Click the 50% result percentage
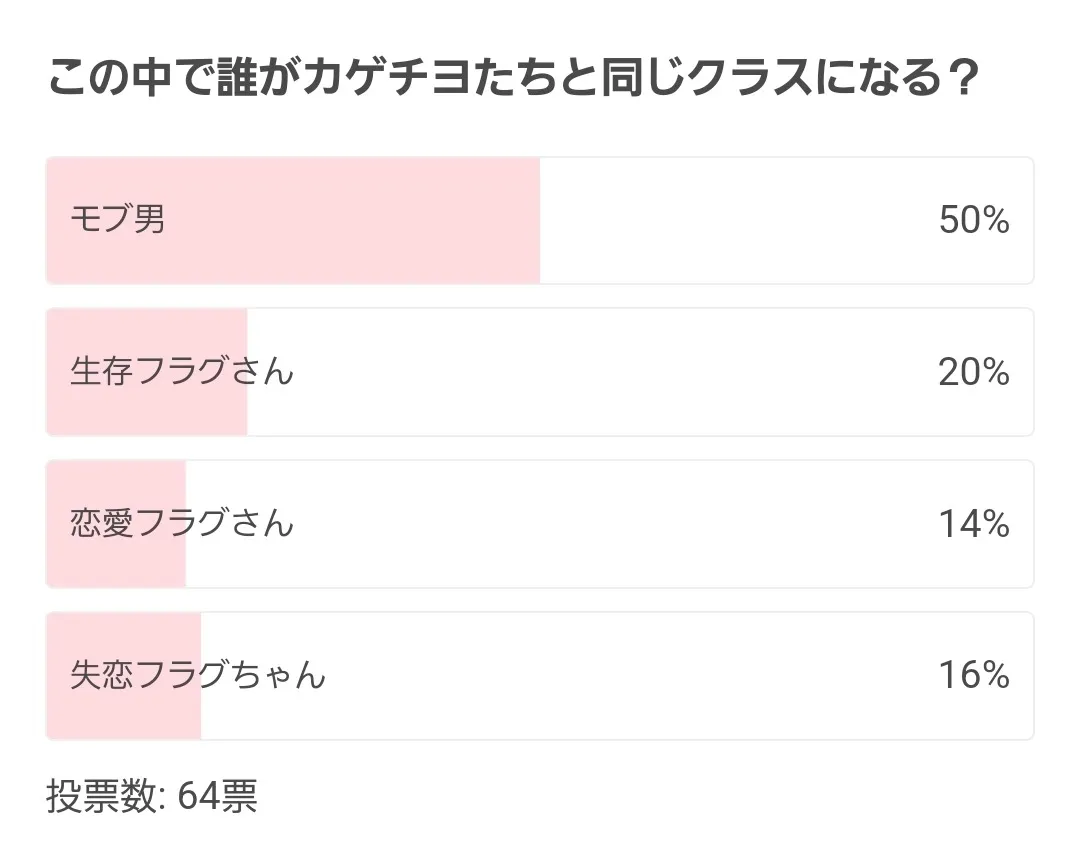 (x=973, y=220)
